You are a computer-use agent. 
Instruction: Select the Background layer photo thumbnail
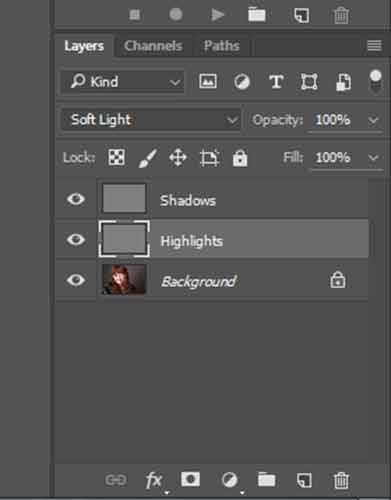(x=124, y=279)
